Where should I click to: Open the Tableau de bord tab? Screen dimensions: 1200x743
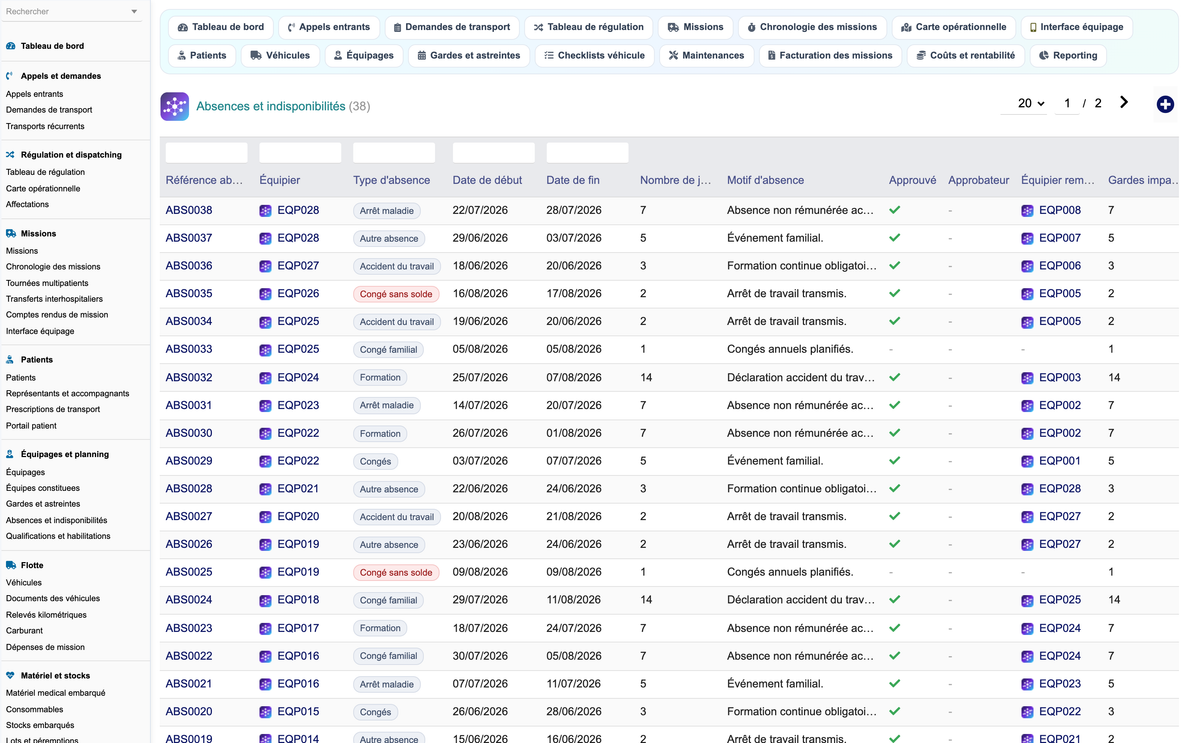(220, 27)
